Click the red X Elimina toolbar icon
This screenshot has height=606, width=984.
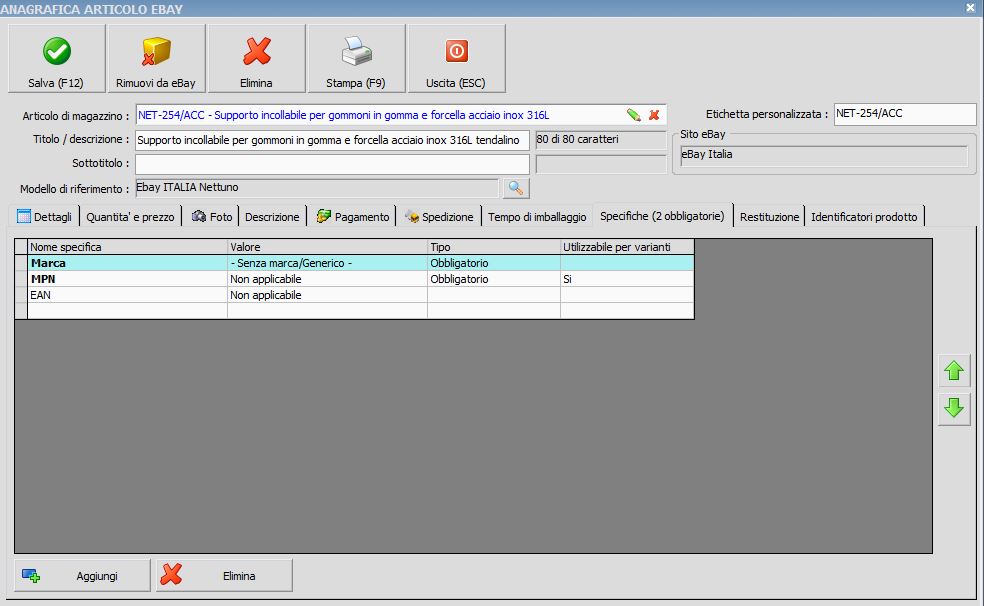(256, 51)
